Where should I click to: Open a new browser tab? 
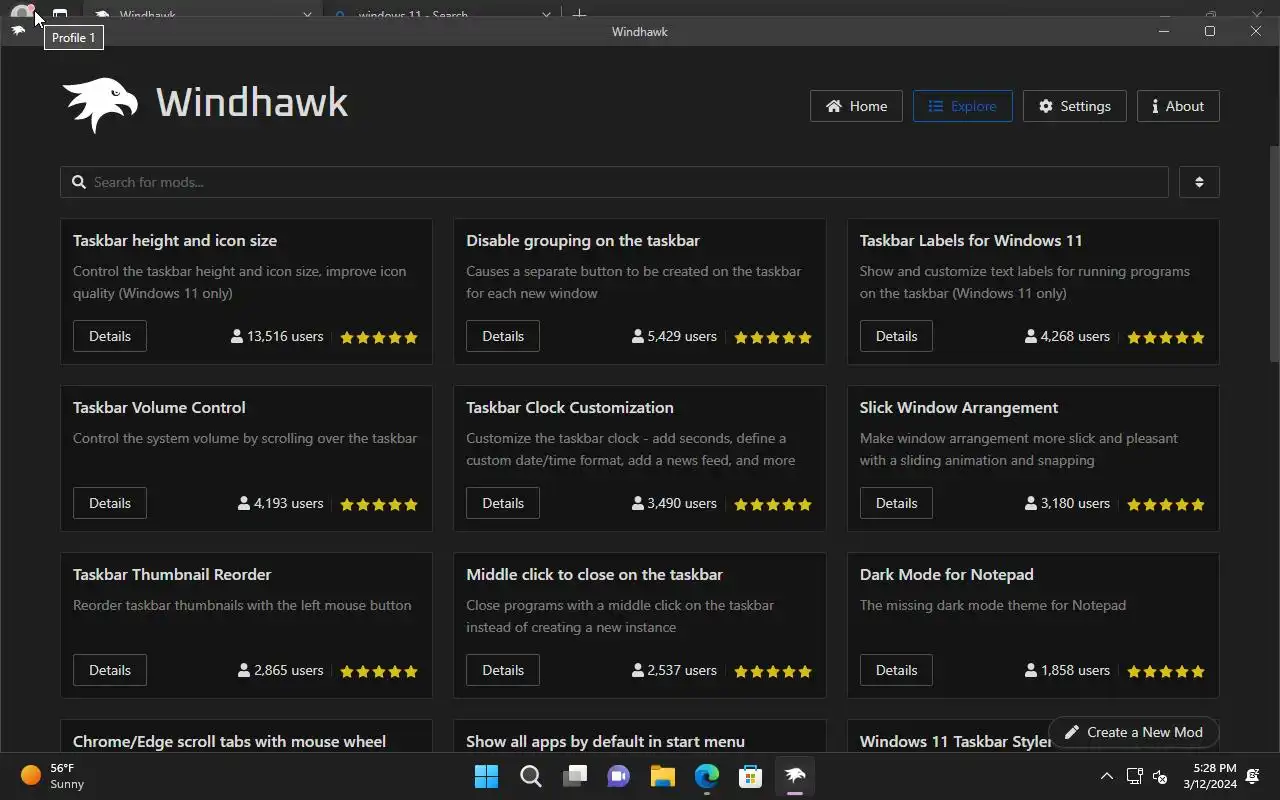point(579,13)
